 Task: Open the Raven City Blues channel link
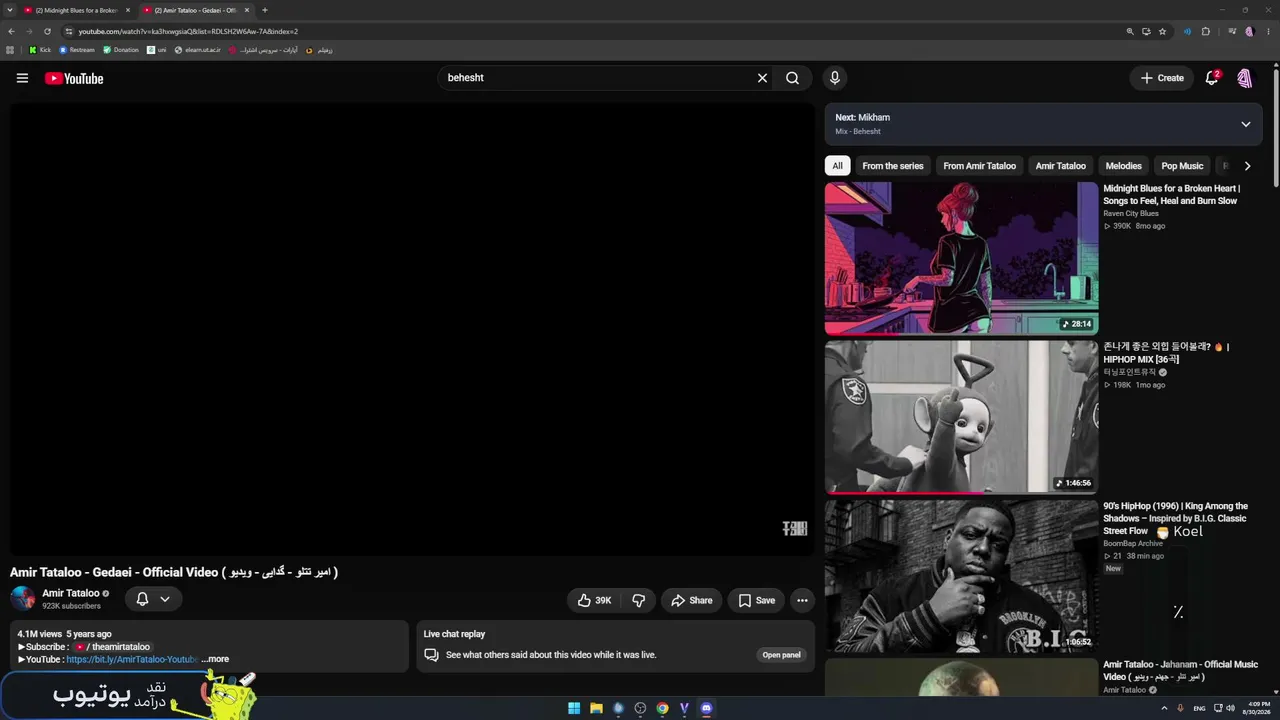pos(1131,213)
